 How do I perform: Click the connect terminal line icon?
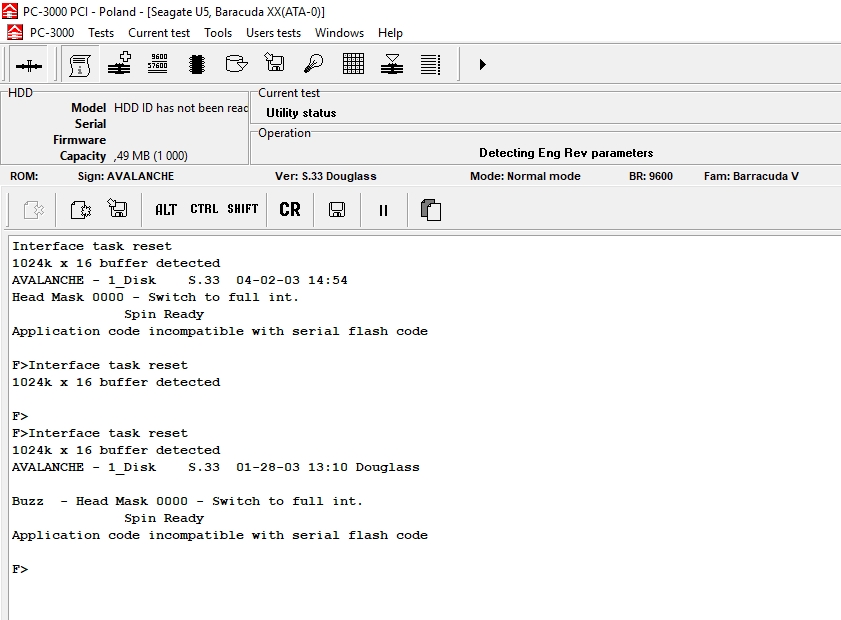(x=28, y=65)
